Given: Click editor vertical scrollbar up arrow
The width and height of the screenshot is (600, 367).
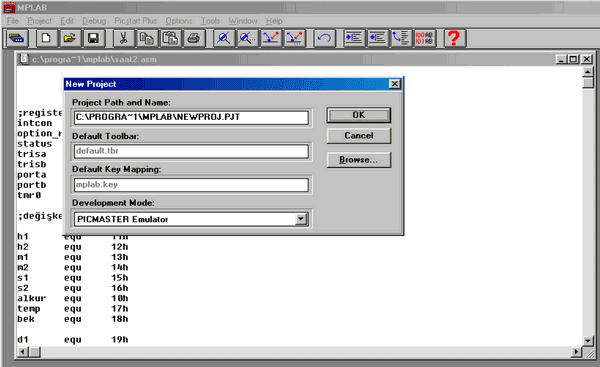Looking at the screenshot, I should click(588, 72).
